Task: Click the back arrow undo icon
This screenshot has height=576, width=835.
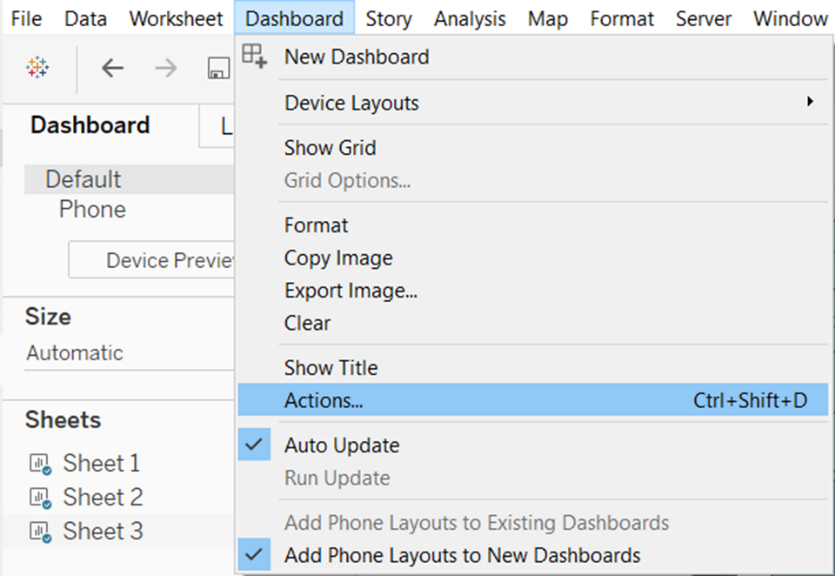Action: [112, 68]
